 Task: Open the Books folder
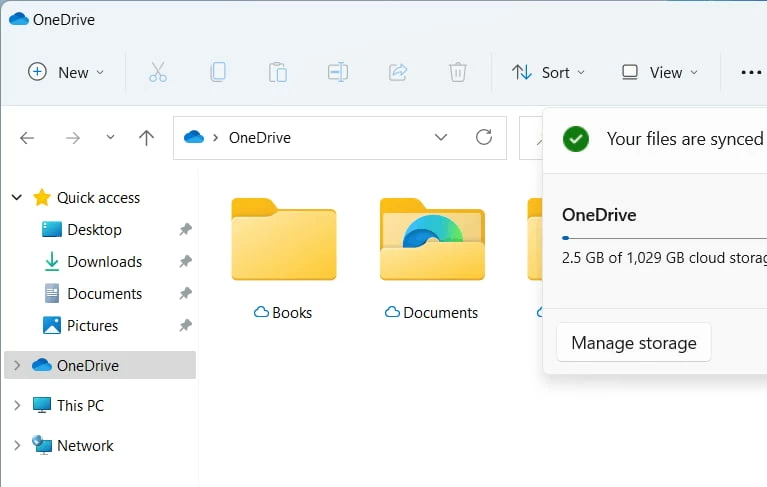tap(283, 240)
